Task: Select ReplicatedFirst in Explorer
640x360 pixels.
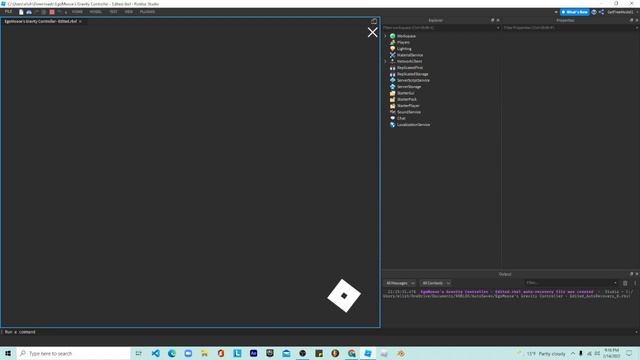Action: coord(410,68)
